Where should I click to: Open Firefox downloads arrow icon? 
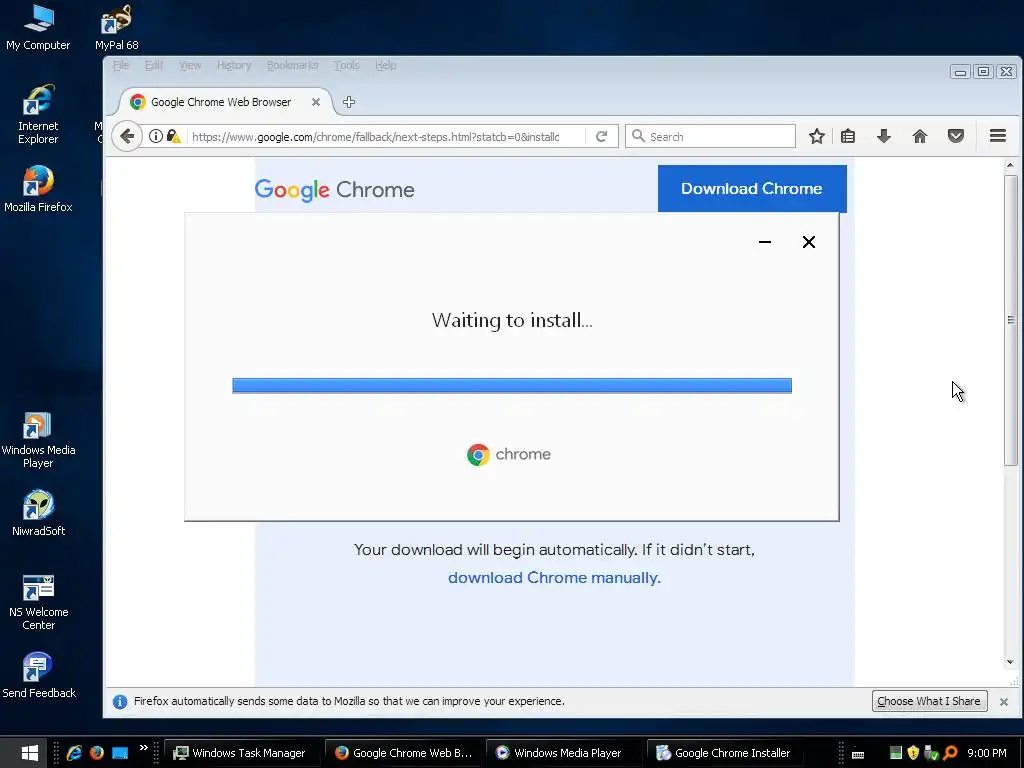884,136
